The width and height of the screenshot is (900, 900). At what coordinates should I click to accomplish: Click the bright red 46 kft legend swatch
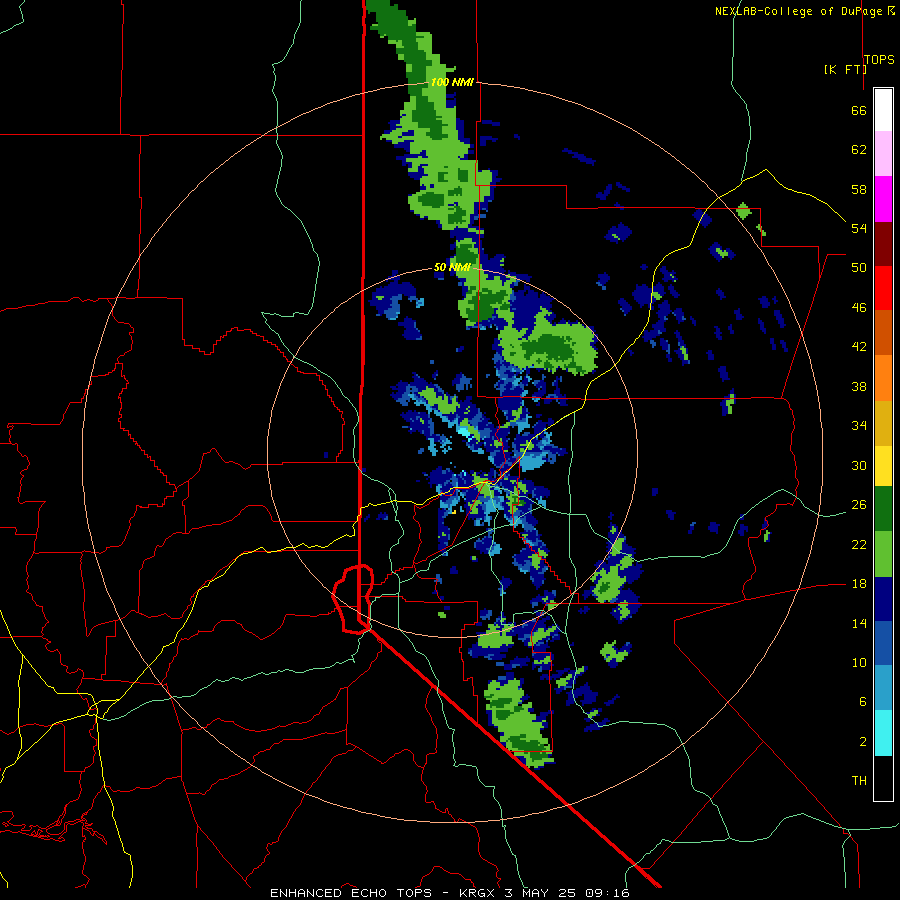(x=883, y=288)
